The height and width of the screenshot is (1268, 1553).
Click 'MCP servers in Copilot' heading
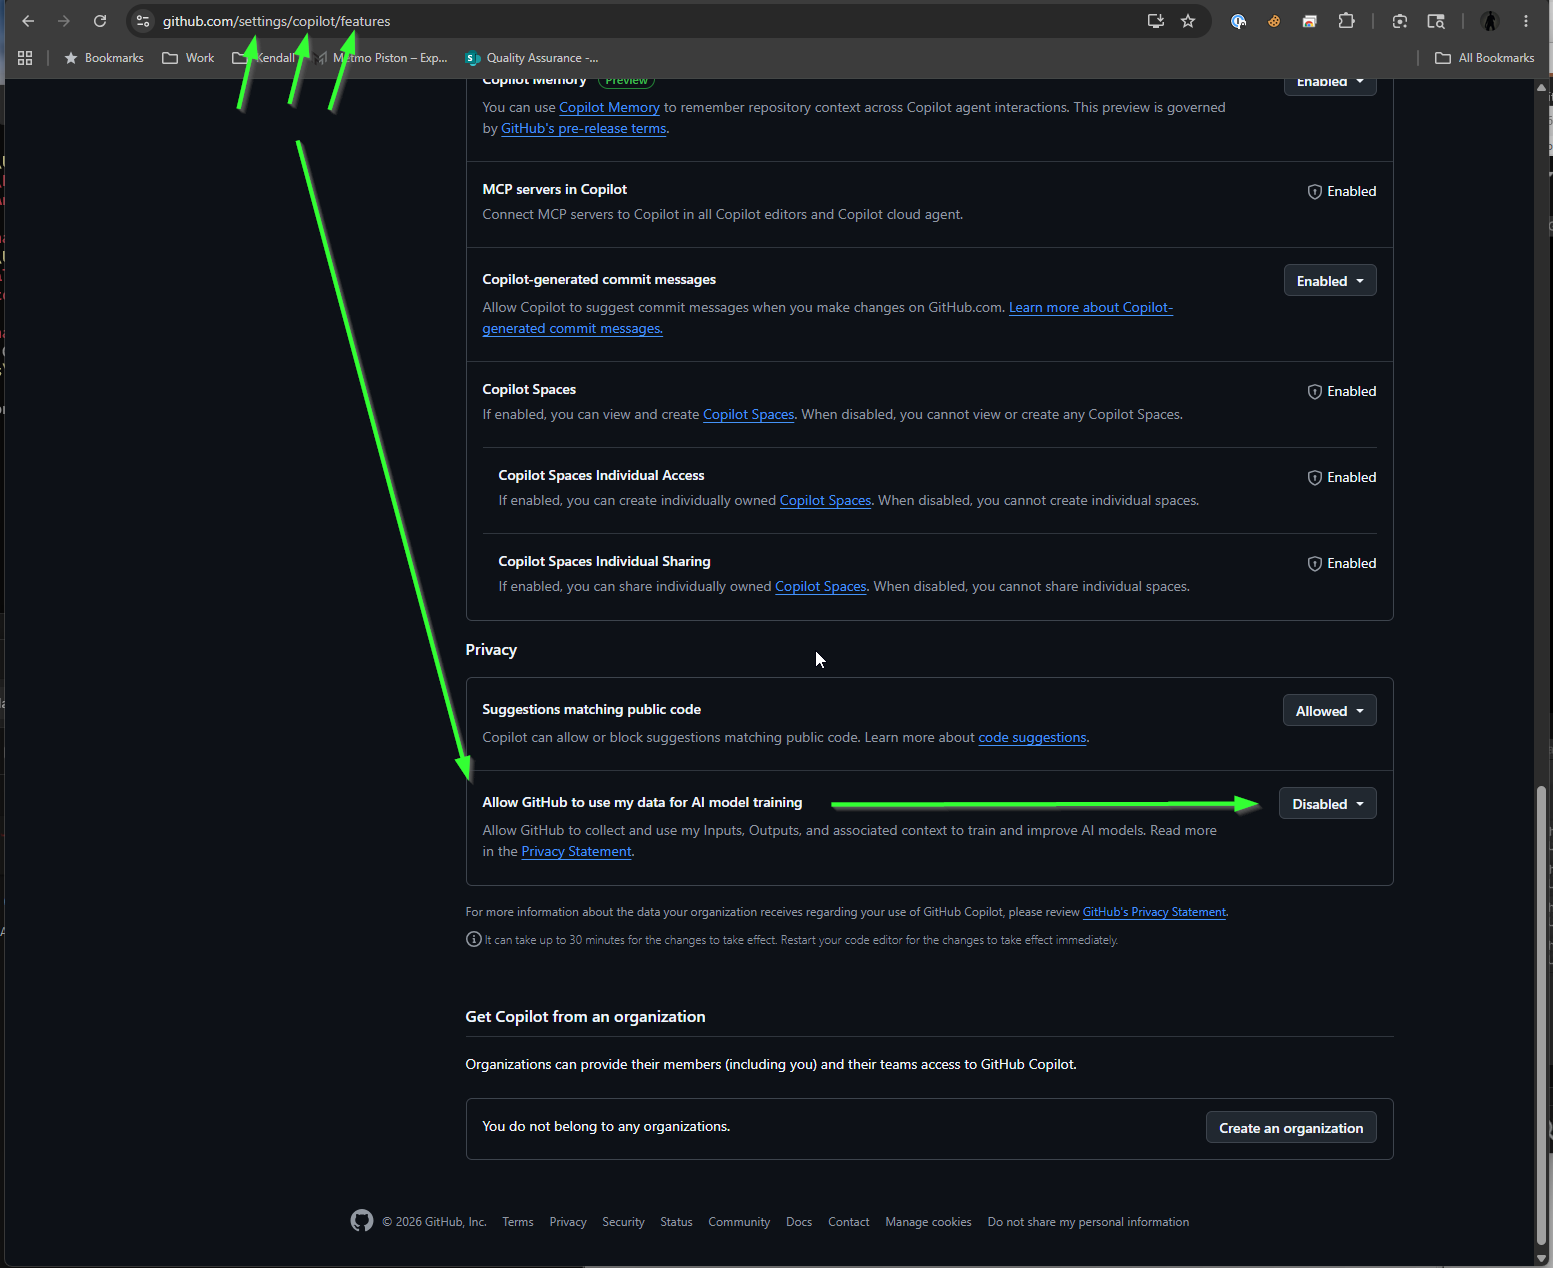point(555,189)
